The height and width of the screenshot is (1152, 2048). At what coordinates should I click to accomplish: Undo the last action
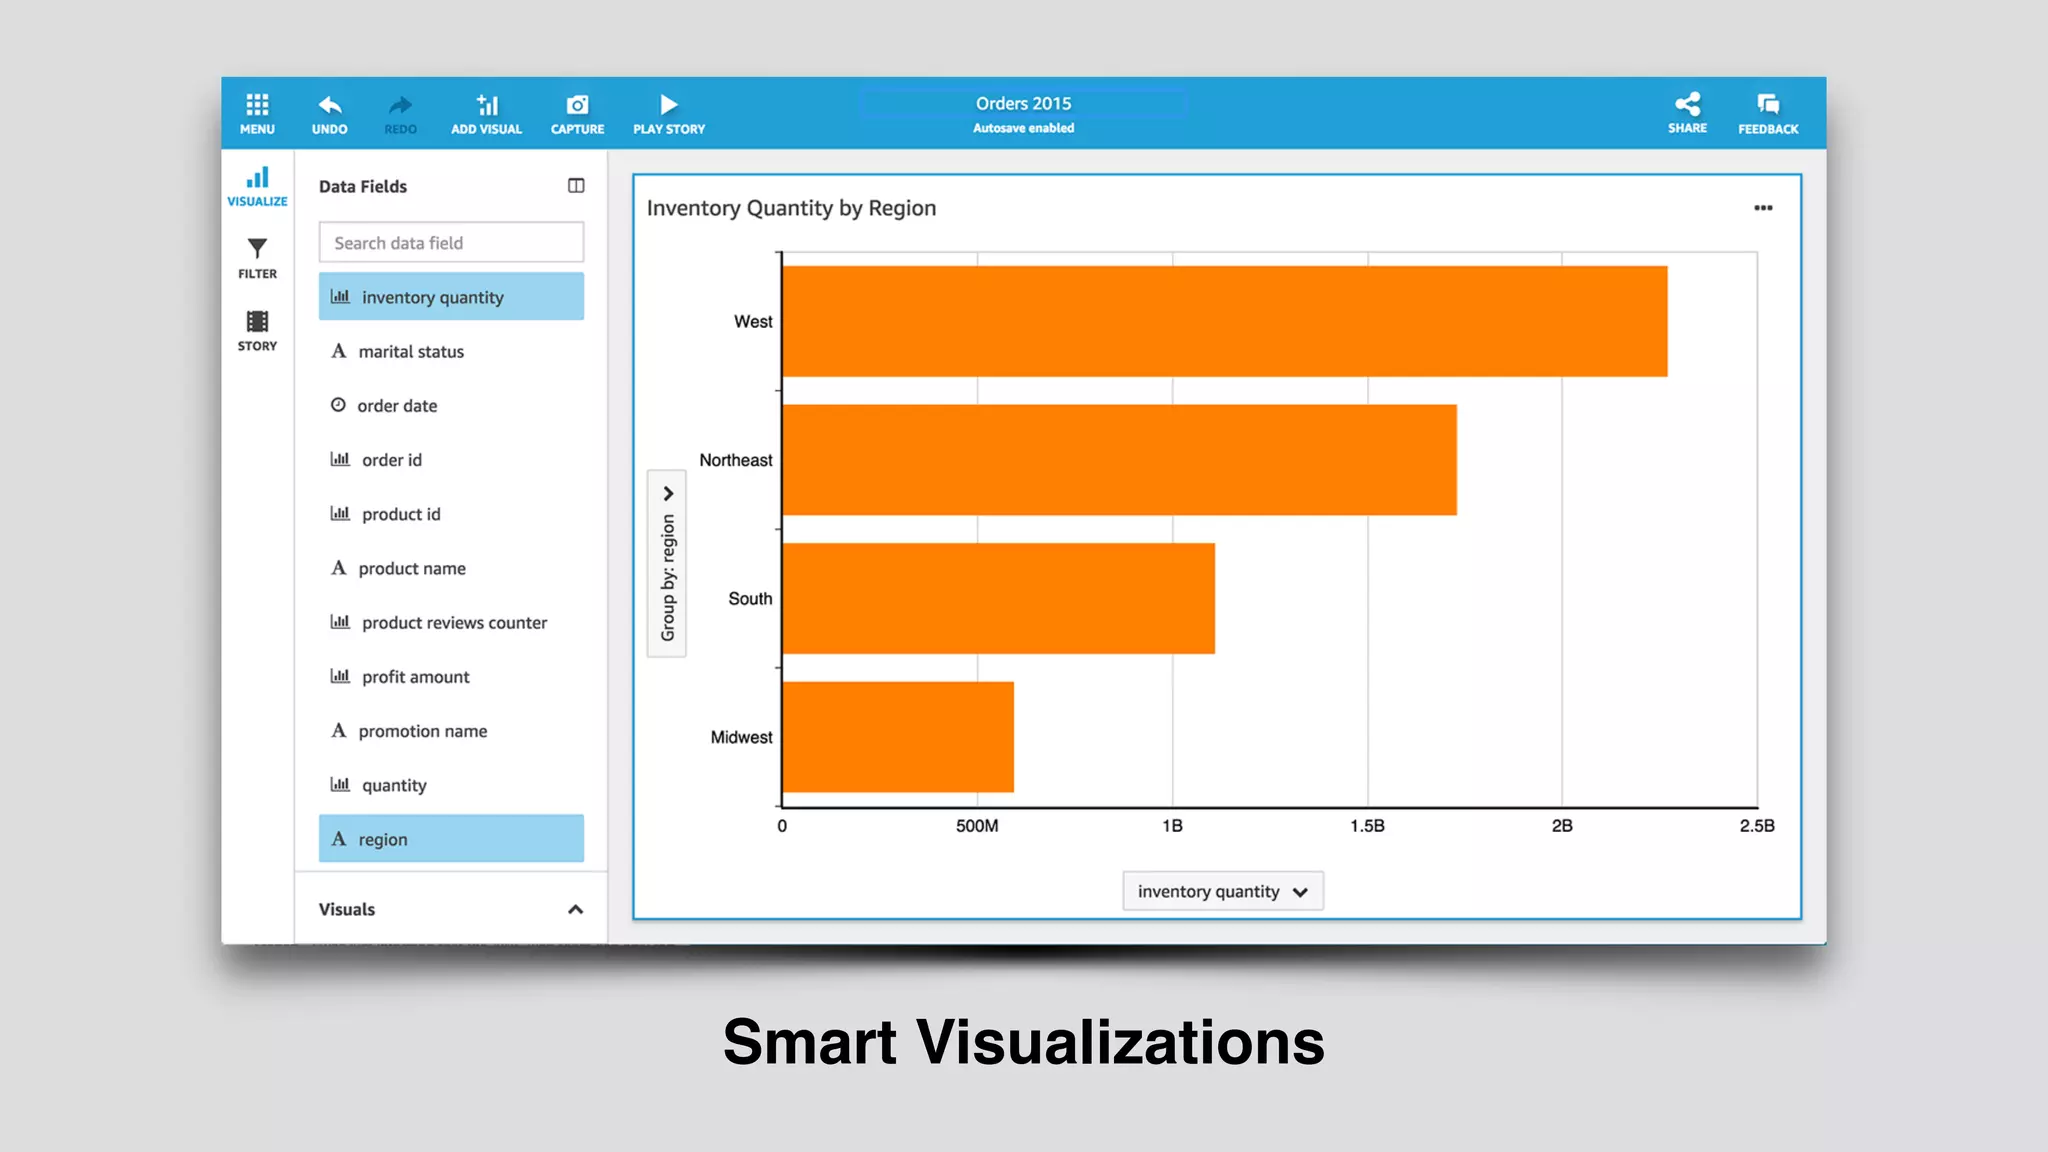pos(329,114)
